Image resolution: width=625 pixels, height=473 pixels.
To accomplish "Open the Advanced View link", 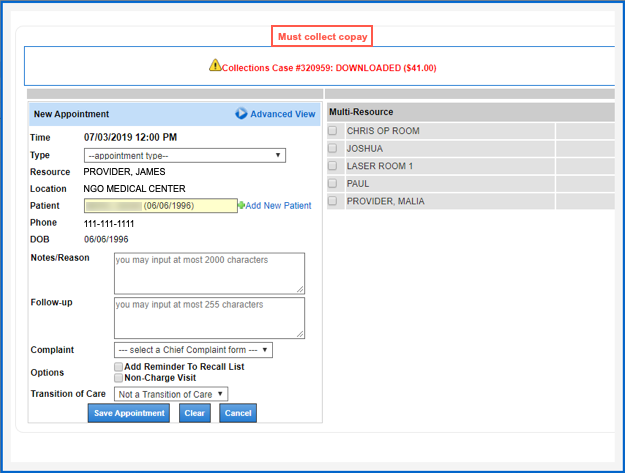I will pos(283,114).
